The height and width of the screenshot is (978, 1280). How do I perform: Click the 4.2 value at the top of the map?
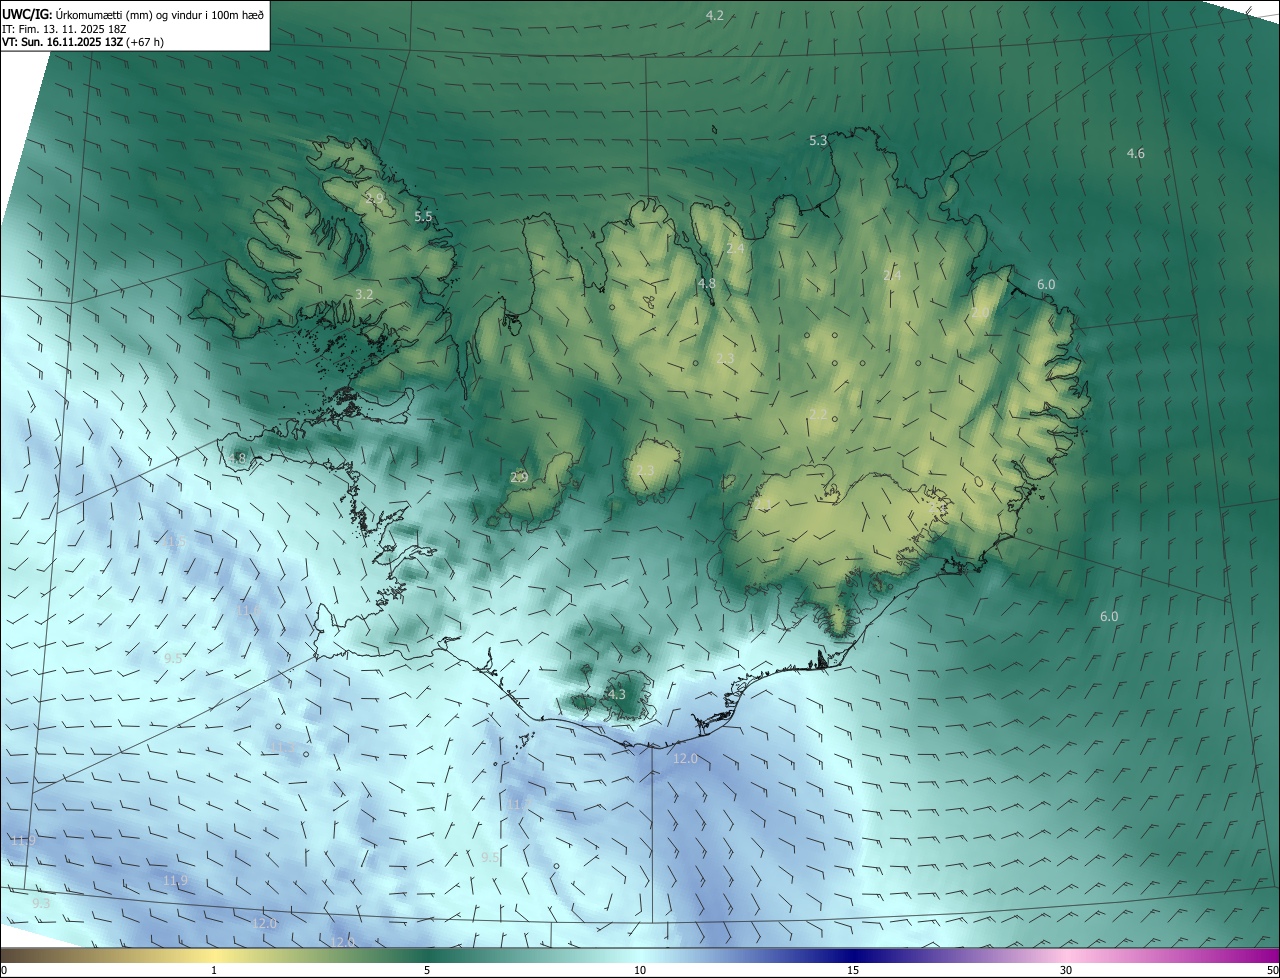(715, 15)
